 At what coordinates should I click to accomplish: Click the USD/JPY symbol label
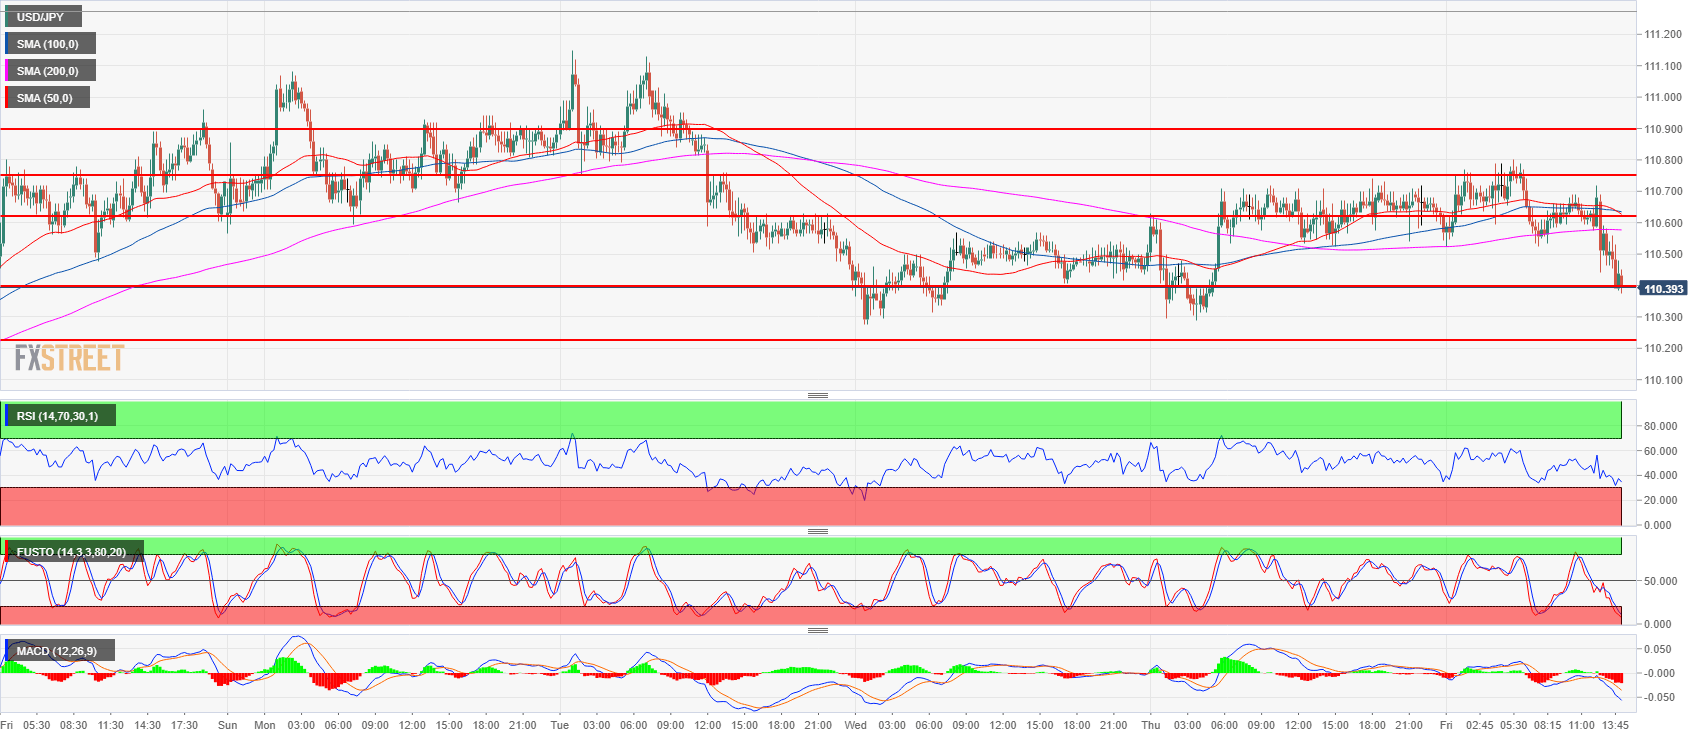click(x=43, y=17)
